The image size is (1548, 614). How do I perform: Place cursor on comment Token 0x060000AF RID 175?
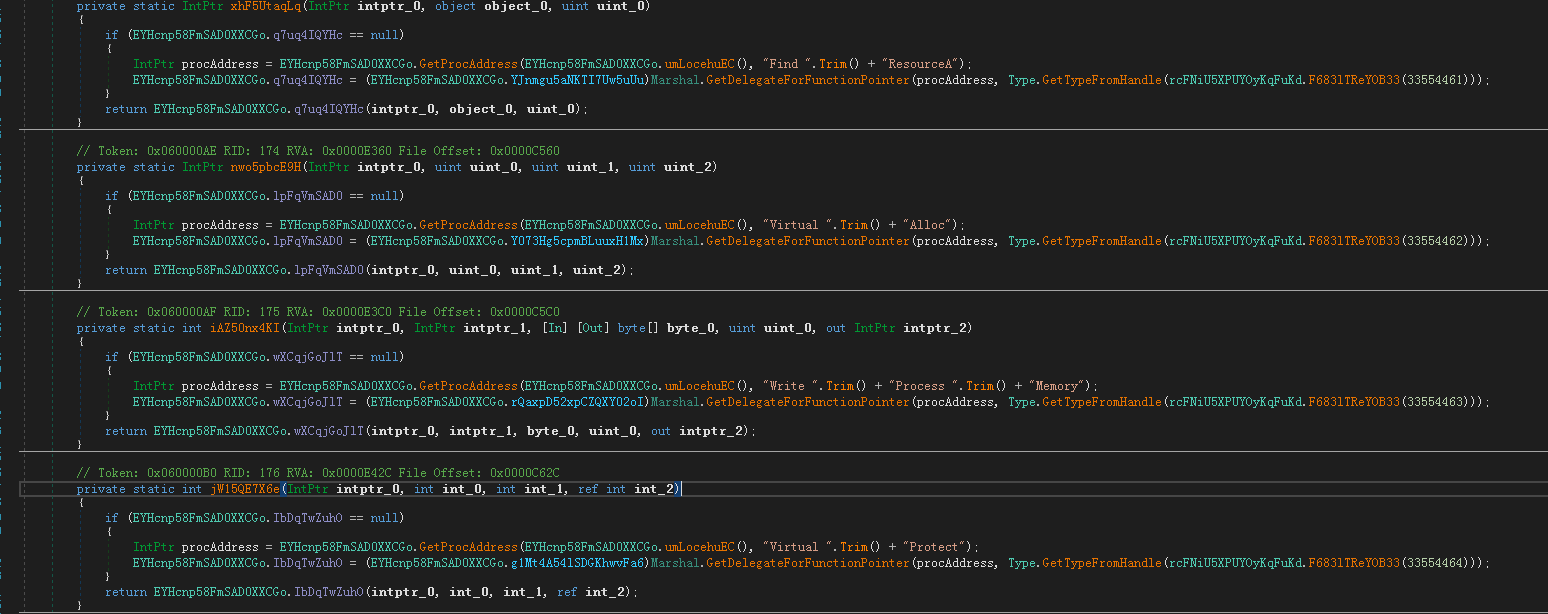pos(318,312)
